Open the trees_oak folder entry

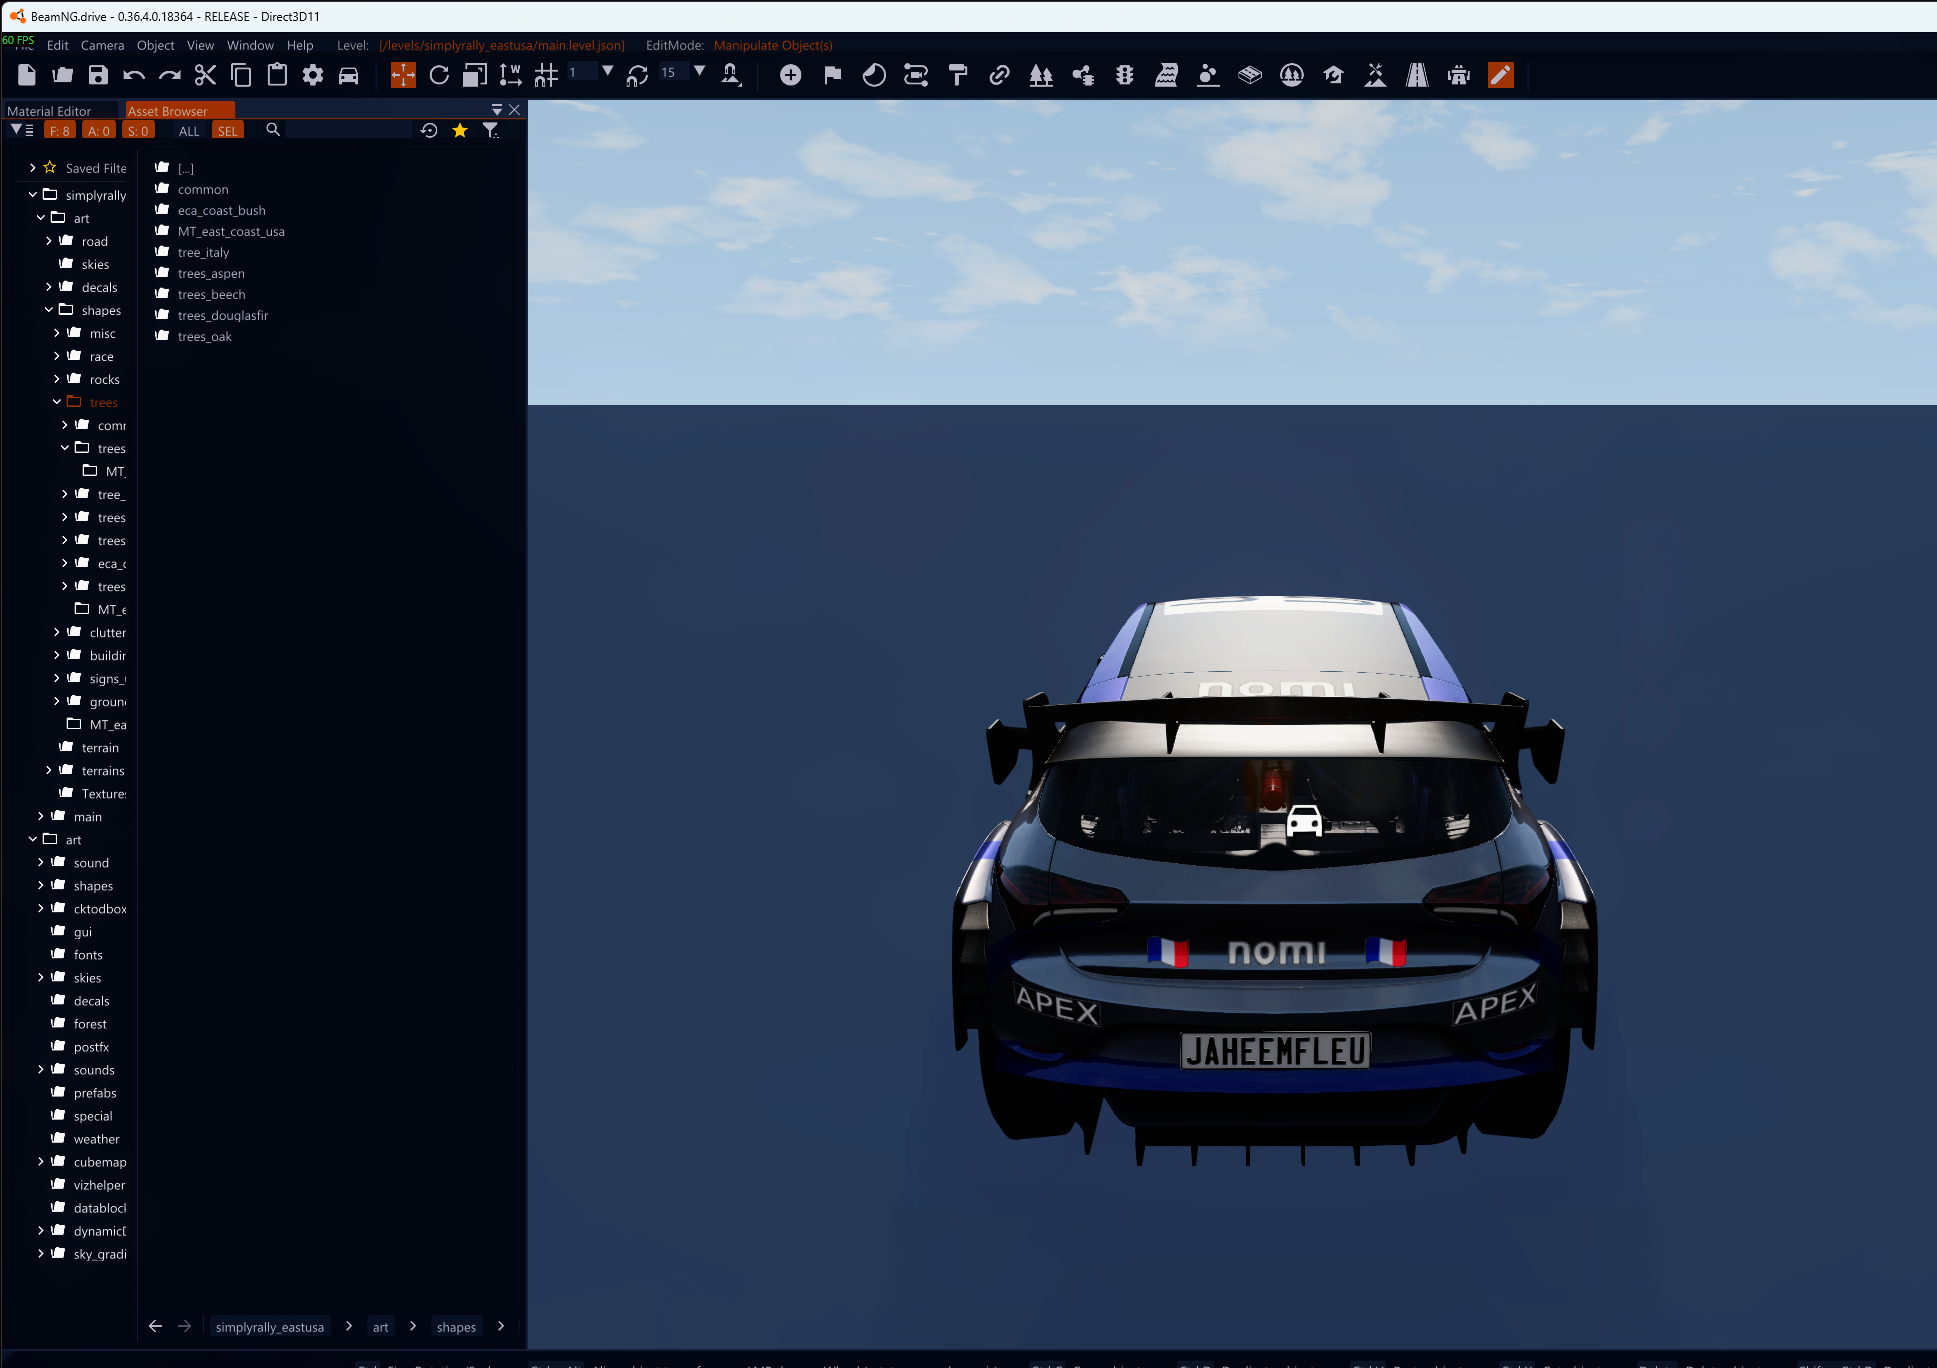click(x=205, y=337)
